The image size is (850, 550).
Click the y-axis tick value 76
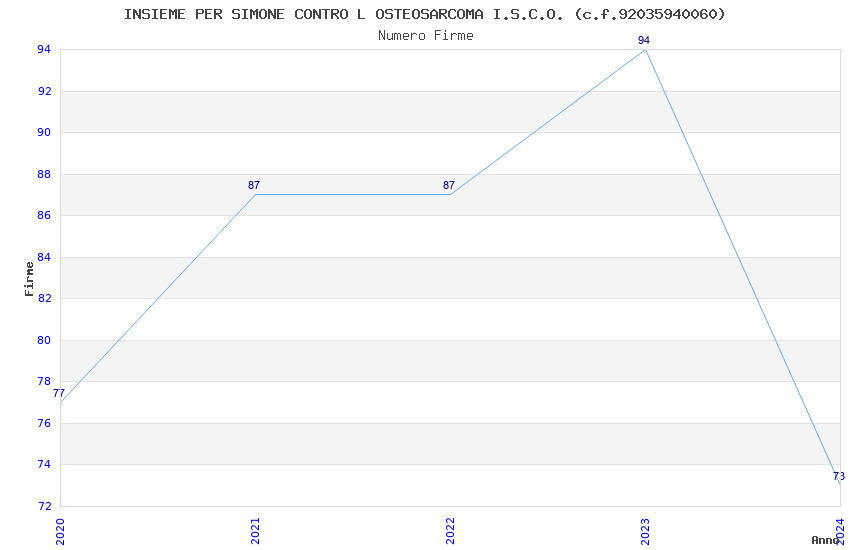coord(44,423)
